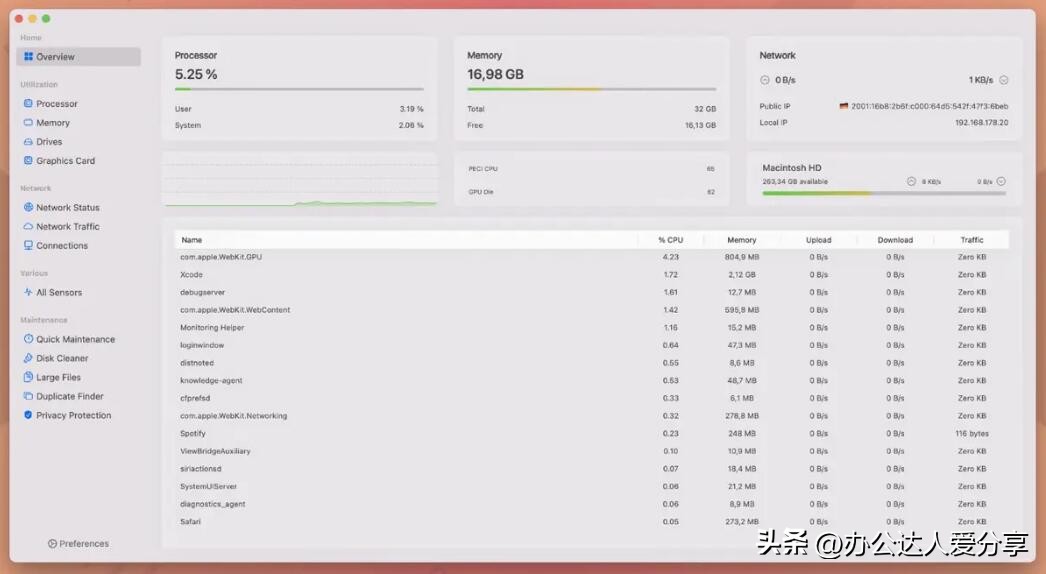Click the Drives icon in sidebar
The height and width of the screenshot is (574, 1046).
(28, 141)
